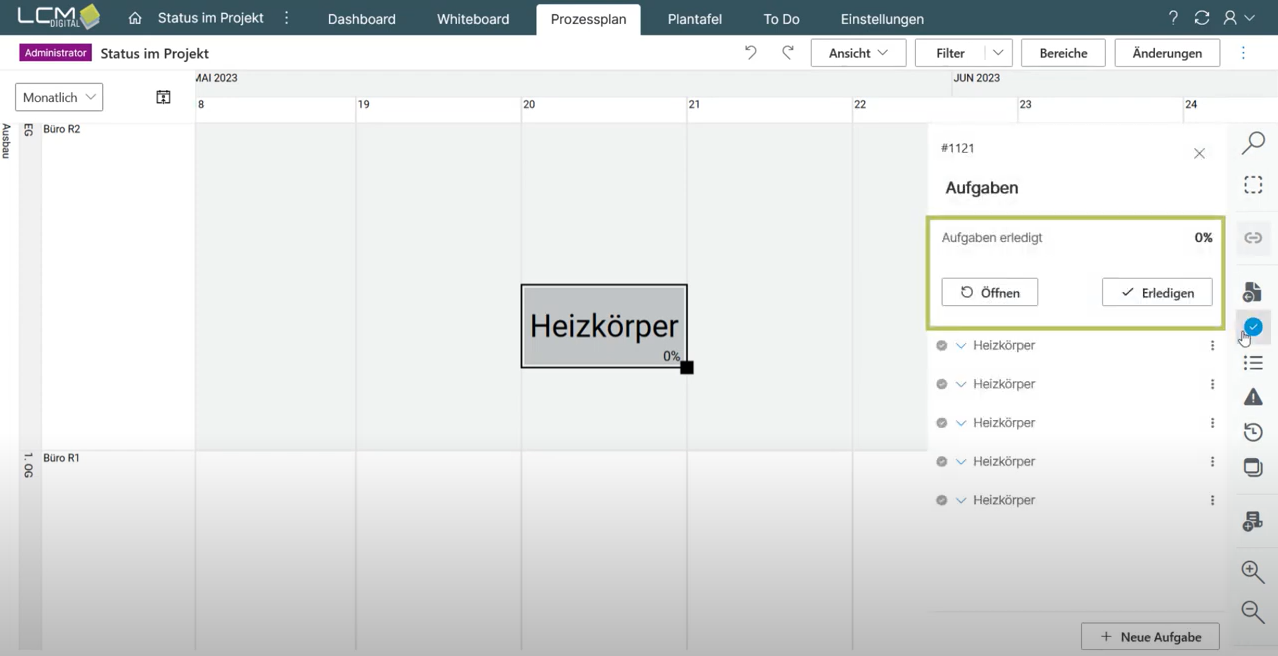Open the warning triangle panel
The image size is (1278, 656).
pyautogui.click(x=1252, y=397)
